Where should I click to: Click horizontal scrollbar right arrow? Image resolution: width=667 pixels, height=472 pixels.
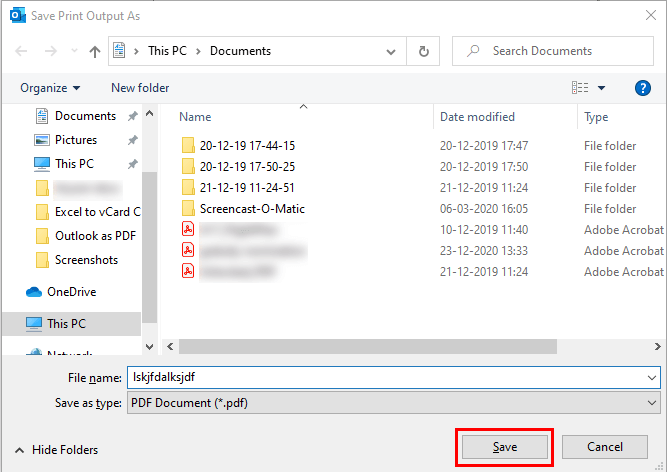[x=658, y=347]
